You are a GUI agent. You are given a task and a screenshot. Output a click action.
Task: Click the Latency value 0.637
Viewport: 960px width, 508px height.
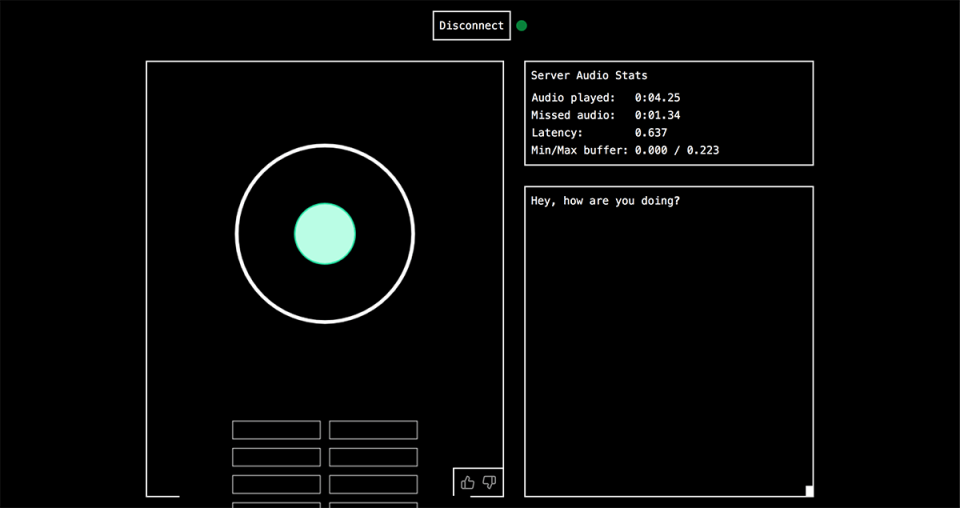(650, 133)
